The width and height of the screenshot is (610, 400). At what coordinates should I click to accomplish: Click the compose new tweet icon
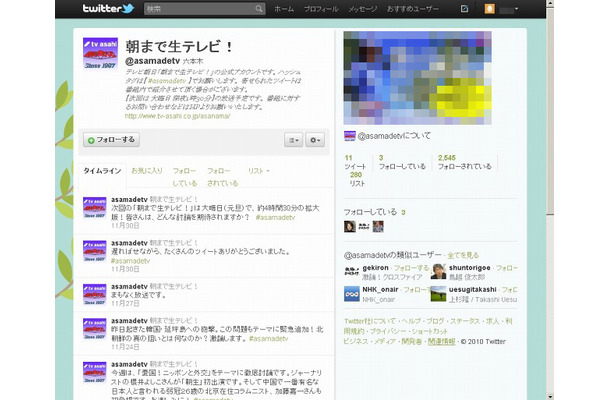click(464, 9)
